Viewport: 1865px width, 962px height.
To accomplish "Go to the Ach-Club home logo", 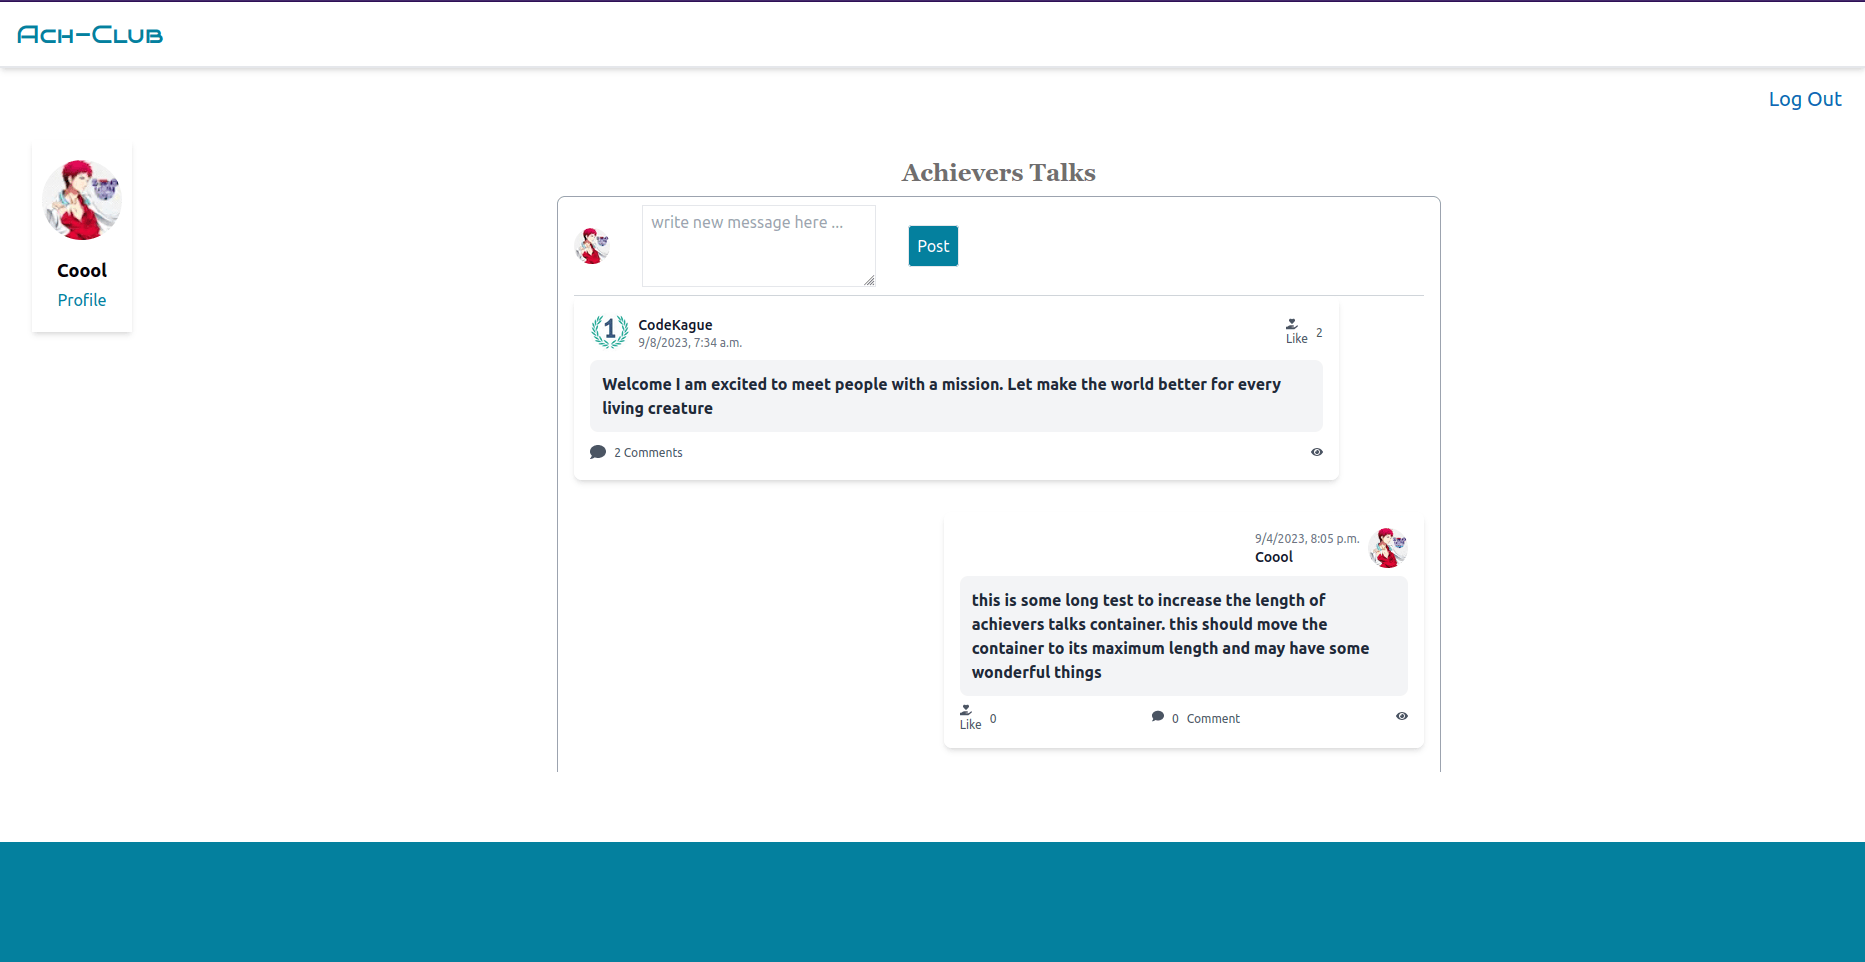I will tap(90, 35).
